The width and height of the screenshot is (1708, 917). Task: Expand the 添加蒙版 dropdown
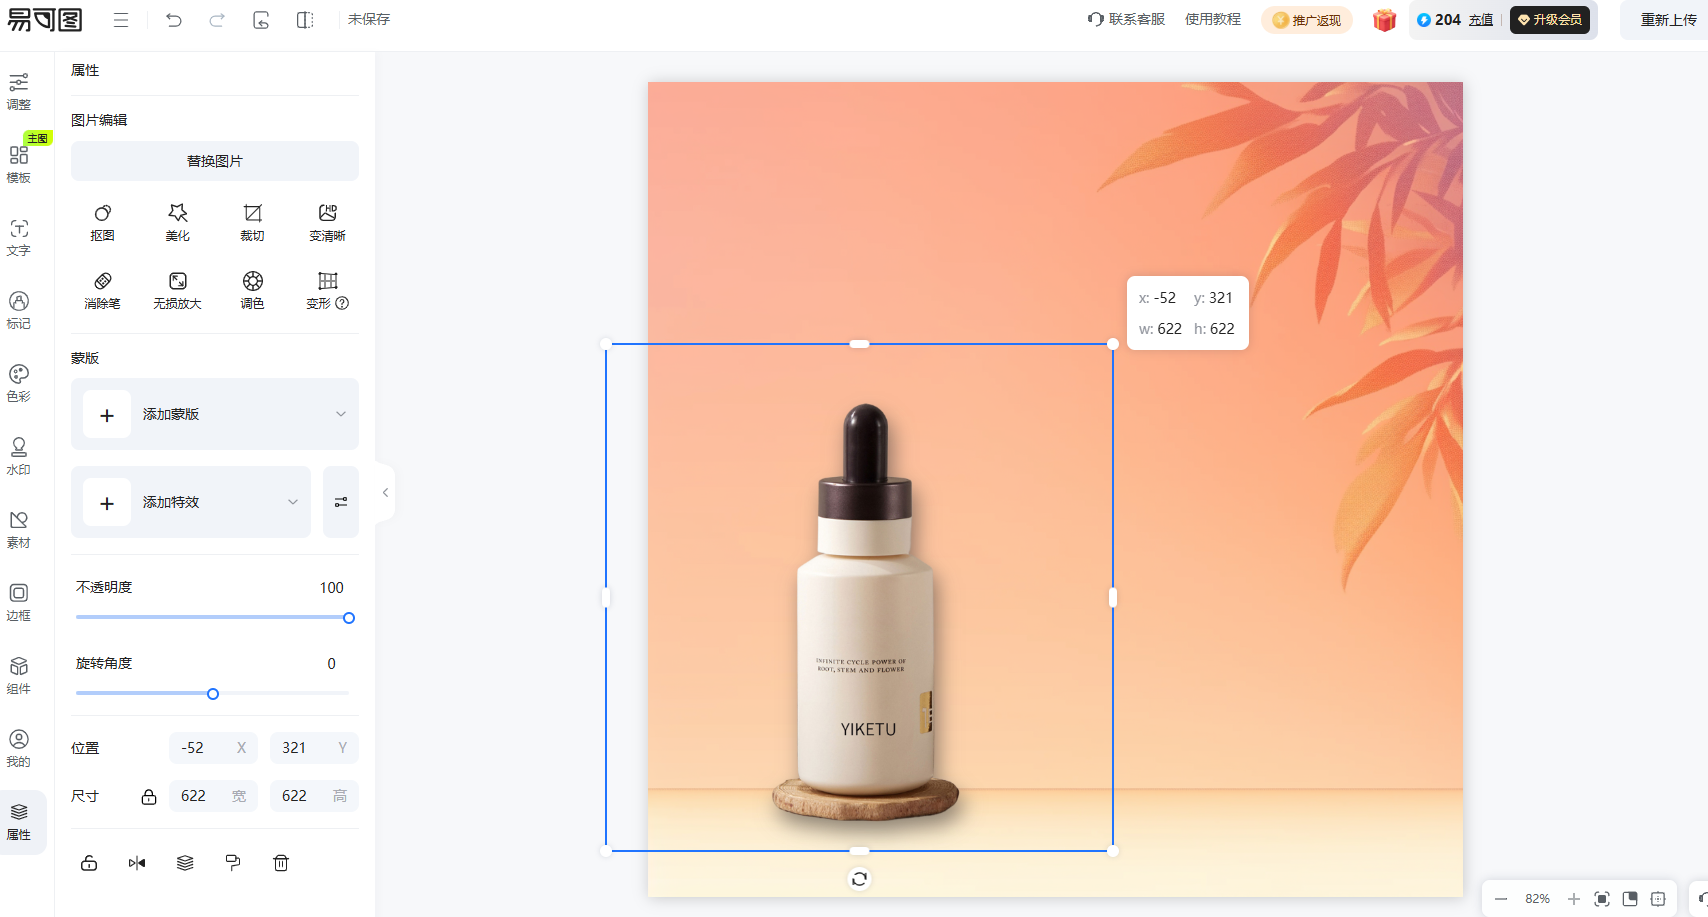[x=340, y=414]
